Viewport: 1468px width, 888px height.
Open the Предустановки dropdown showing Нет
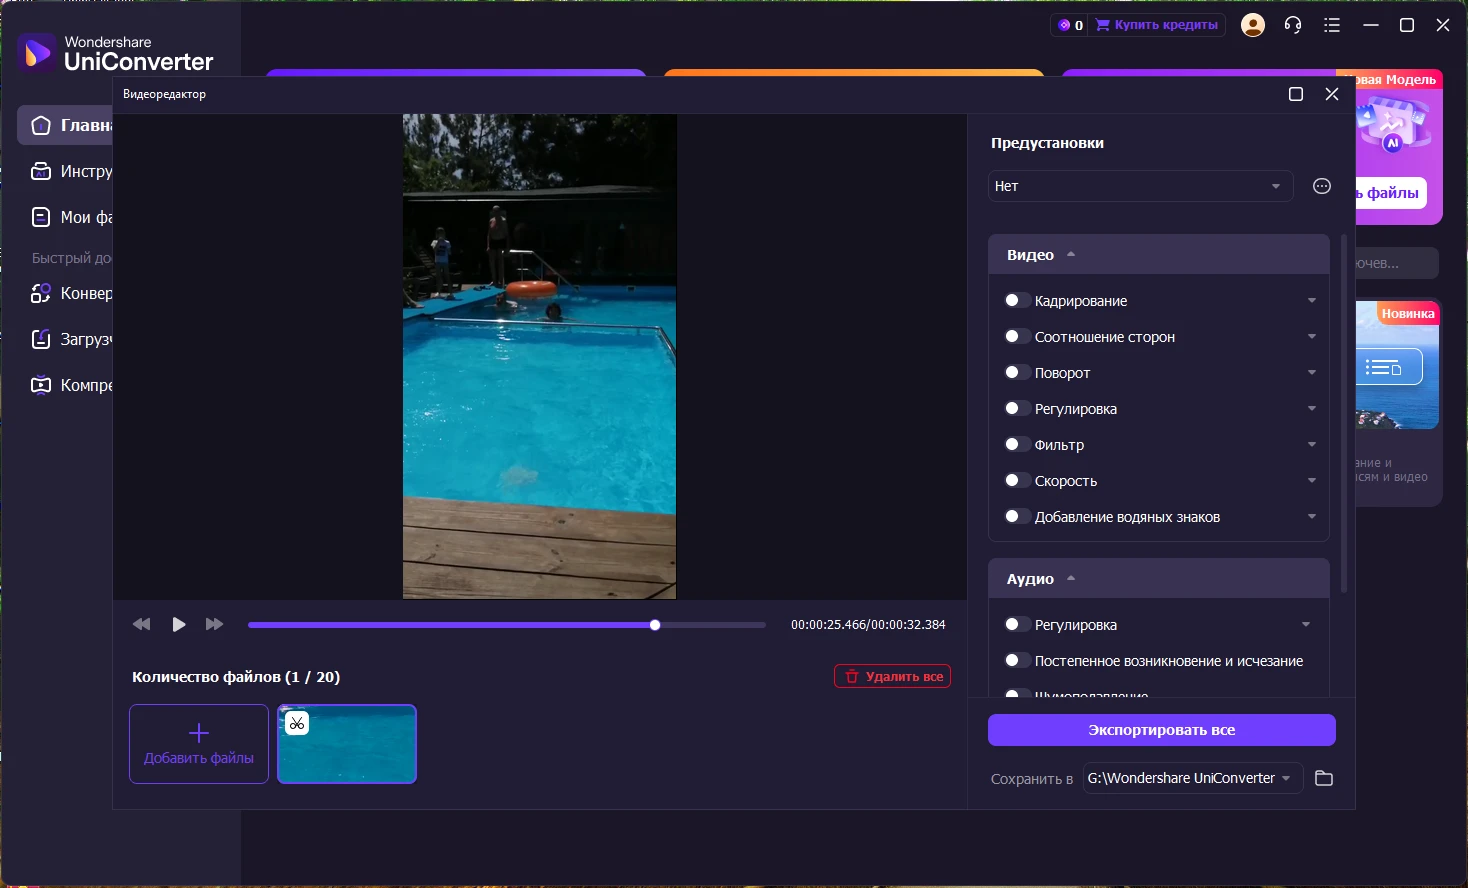(1139, 186)
